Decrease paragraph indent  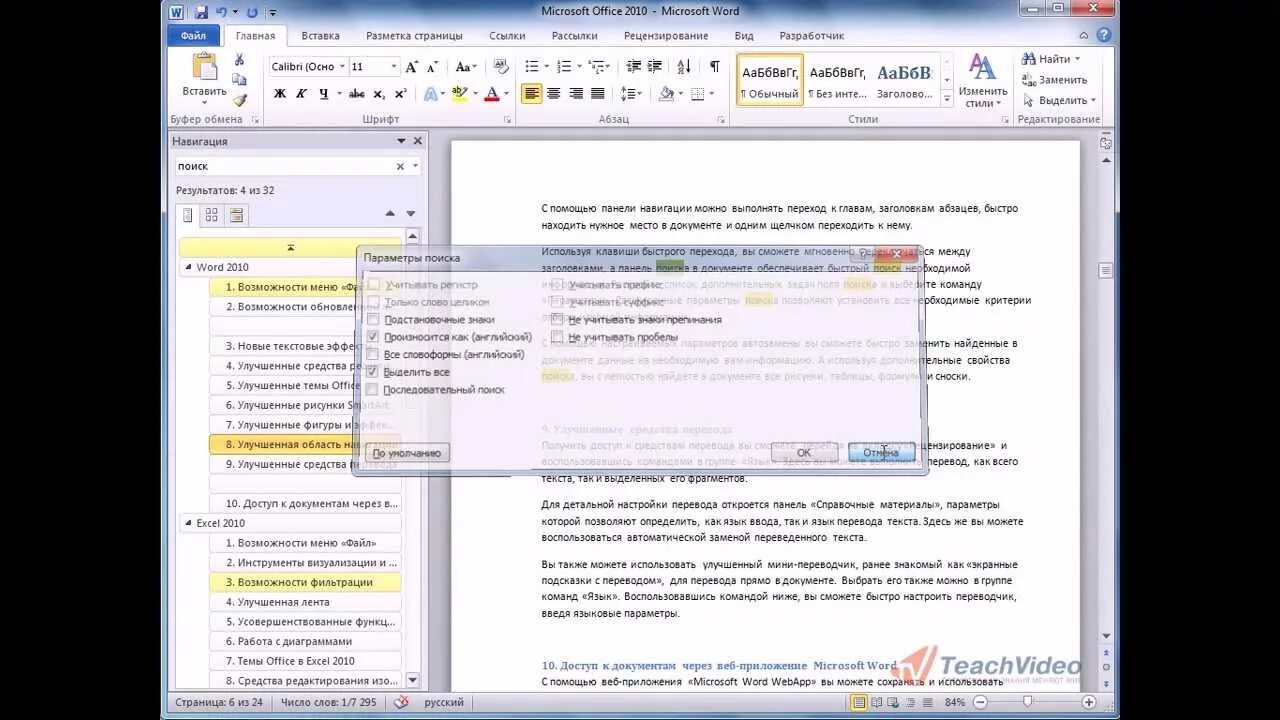pos(633,67)
